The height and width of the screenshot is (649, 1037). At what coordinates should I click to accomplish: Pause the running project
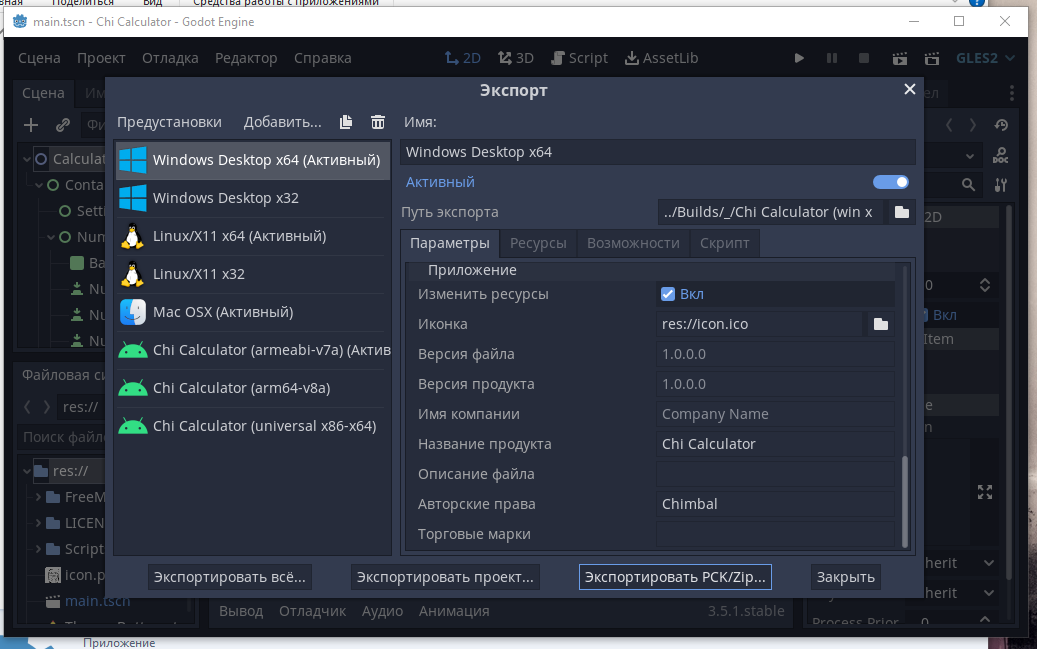click(x=831, y=58)
